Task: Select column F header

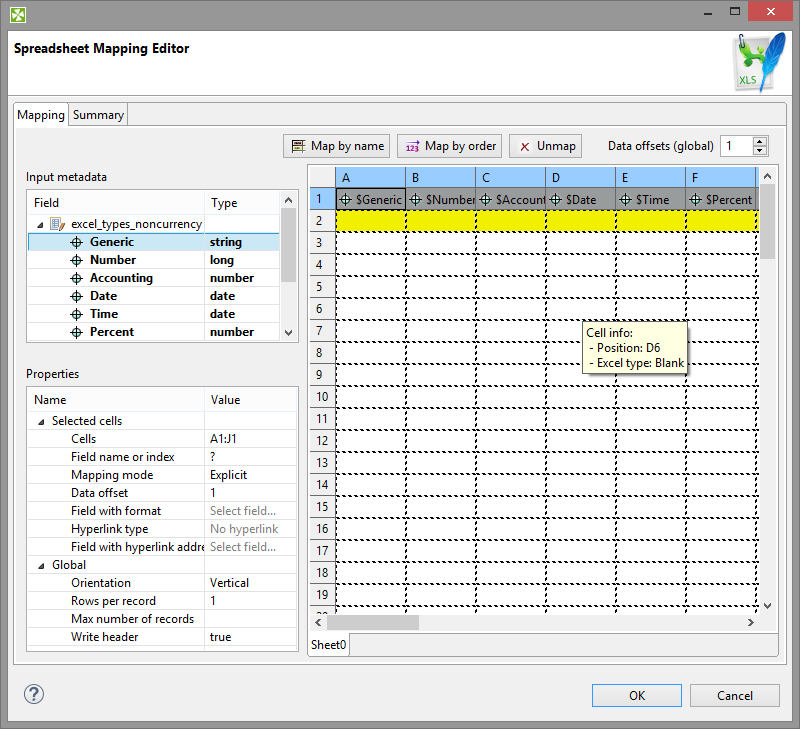Action: [720, 178]
